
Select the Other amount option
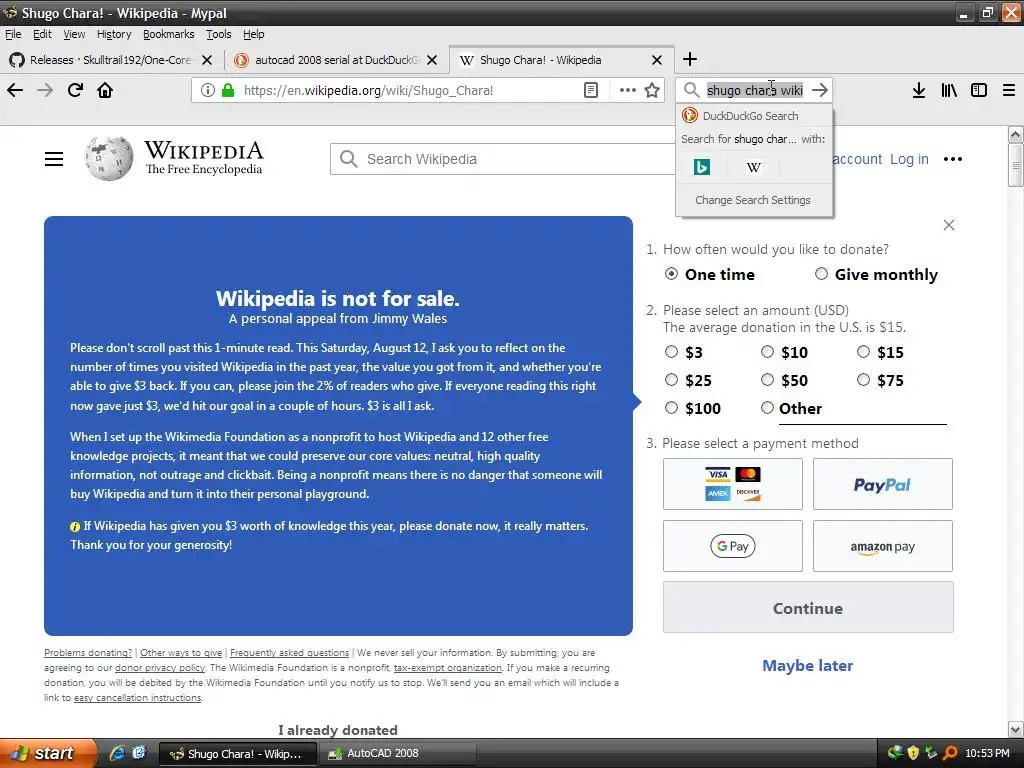(x=767, y=408)
